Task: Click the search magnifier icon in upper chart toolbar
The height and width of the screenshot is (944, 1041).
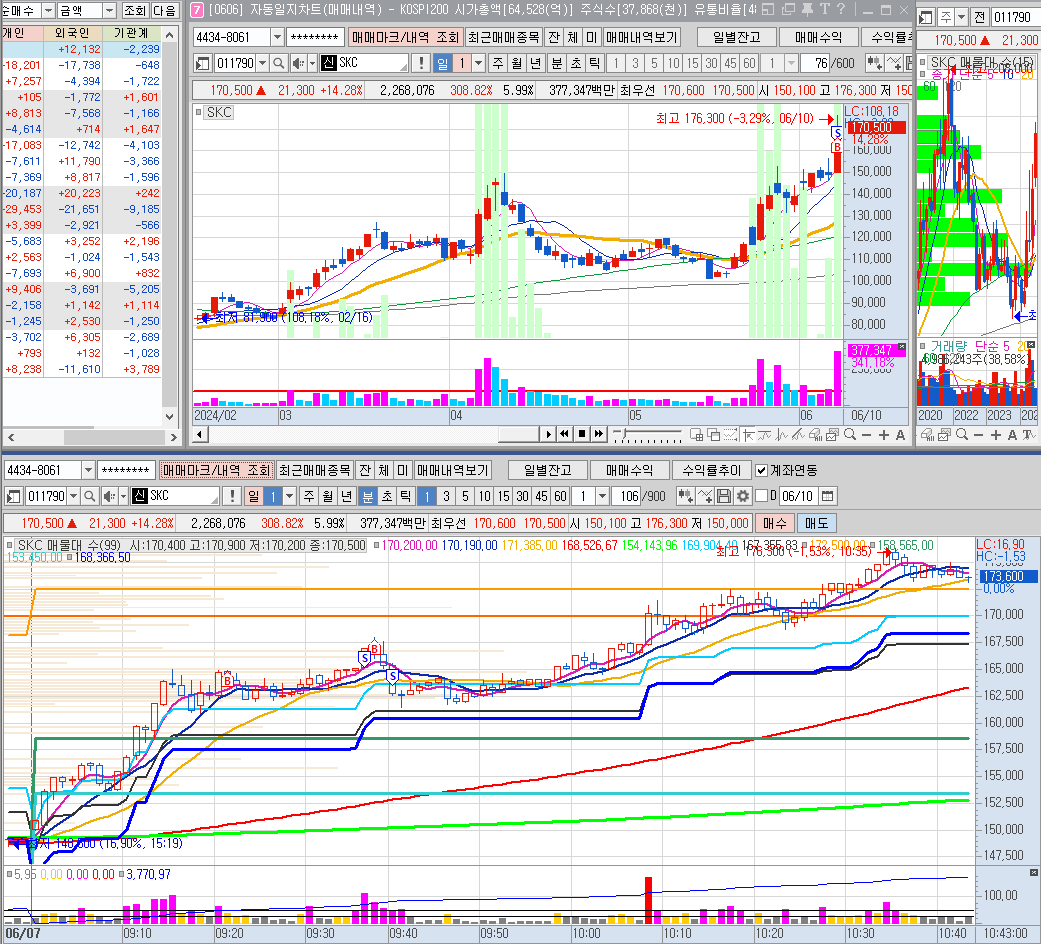Action: (x=279, y=63)
